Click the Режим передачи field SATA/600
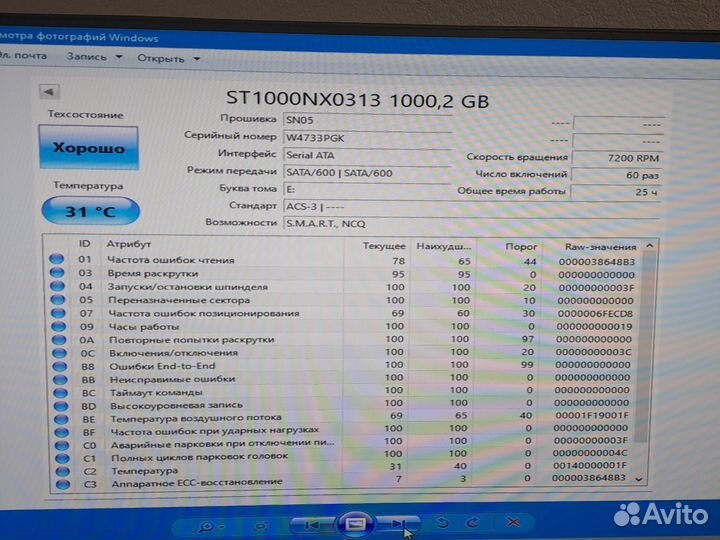The image size is (720, 540). [367, 173]
